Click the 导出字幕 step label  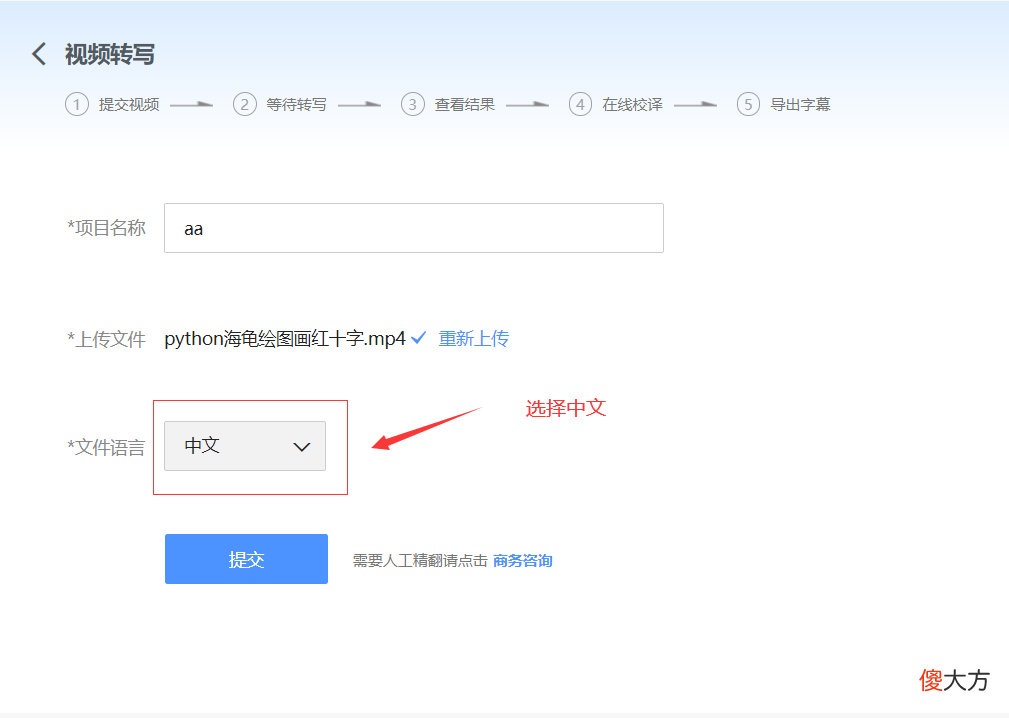pyautogui.click(x=801, y=104)
